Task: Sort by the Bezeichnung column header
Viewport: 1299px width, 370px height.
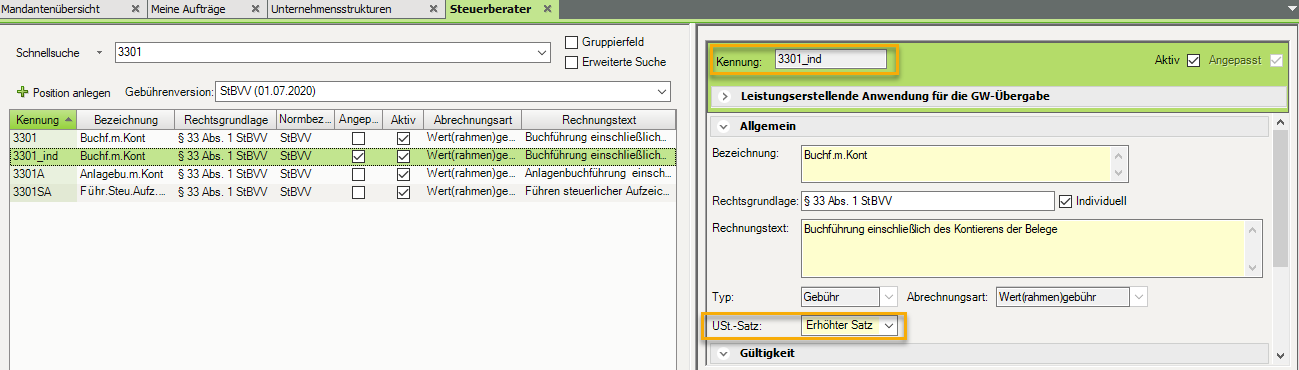Action: pyautogui.click(x=126, y=120)
